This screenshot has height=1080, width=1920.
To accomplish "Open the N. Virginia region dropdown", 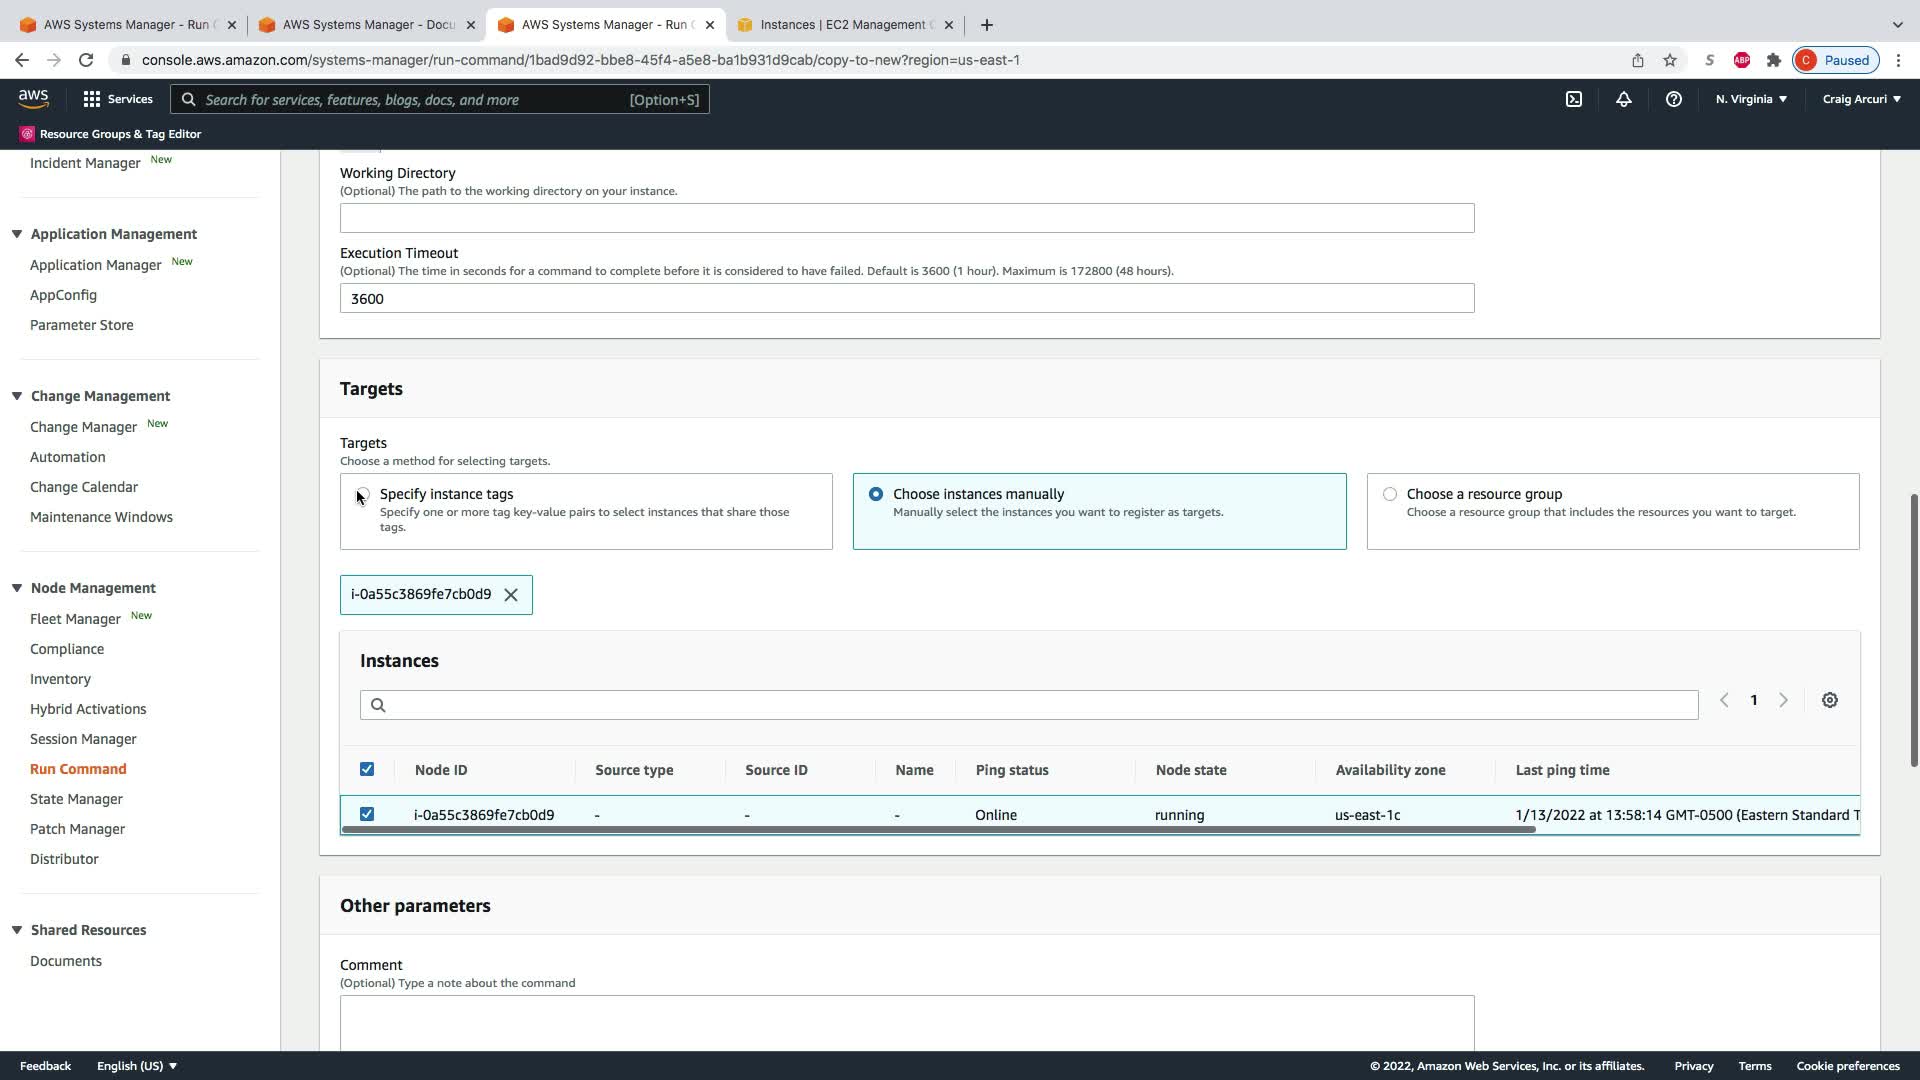I will coord(1751,99).
